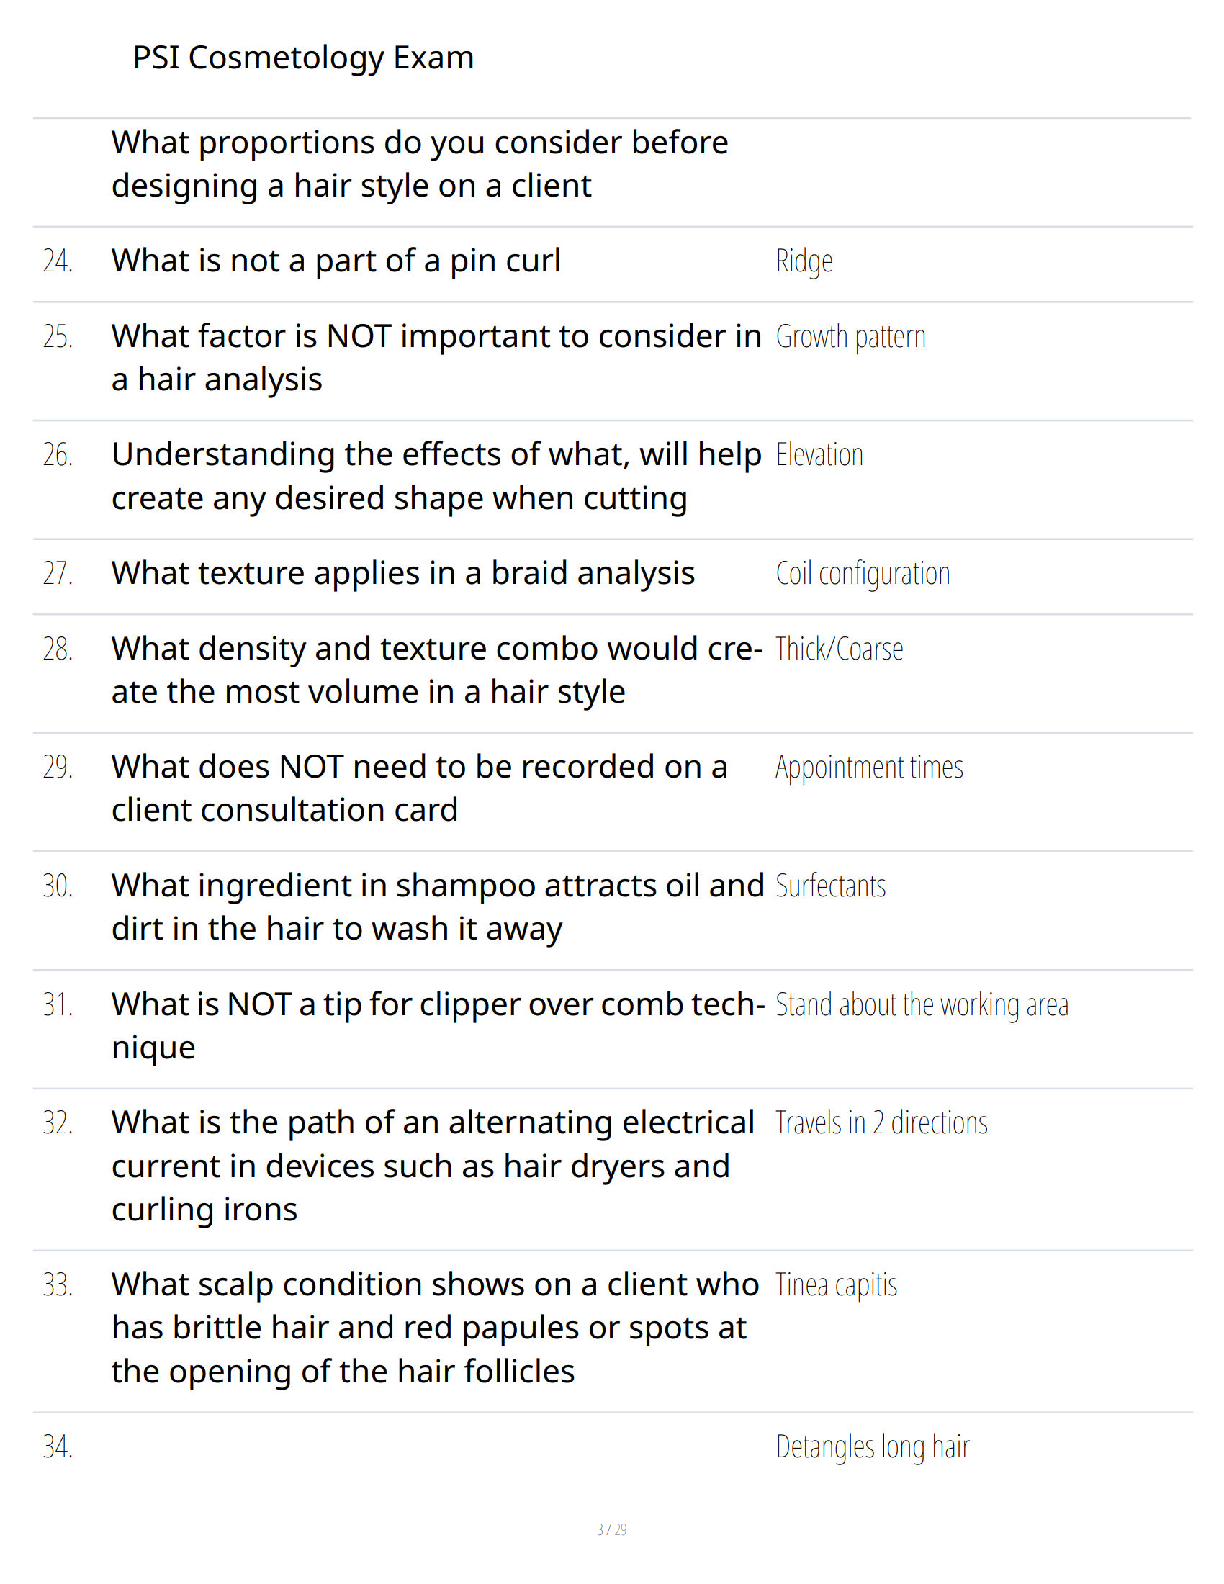1224x1584 pixels.
Task: Click the 'Coil configuration' answer
Action: 862,574
